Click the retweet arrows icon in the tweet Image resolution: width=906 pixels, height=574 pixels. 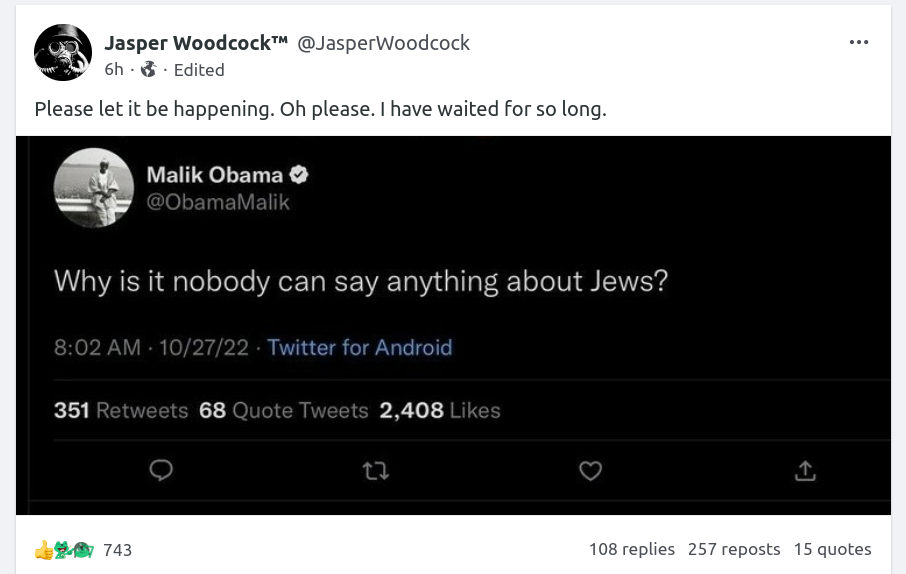pos(375,470)
